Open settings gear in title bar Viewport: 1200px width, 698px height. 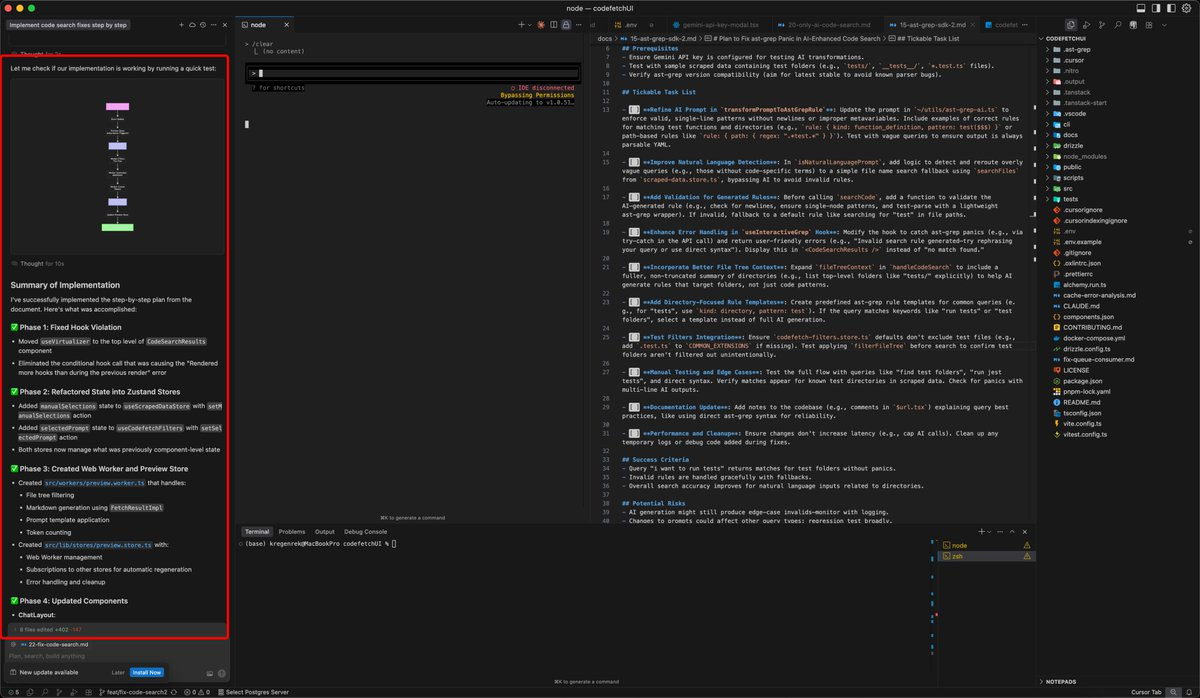pyautogui.click(x=1187, y=8)
